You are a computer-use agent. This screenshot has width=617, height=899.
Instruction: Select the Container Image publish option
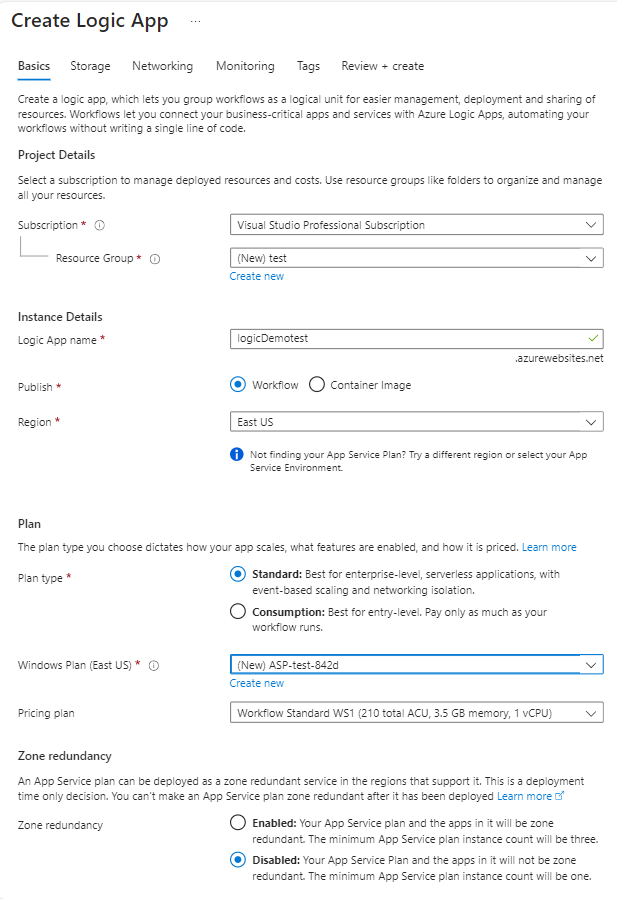(317, 385)
